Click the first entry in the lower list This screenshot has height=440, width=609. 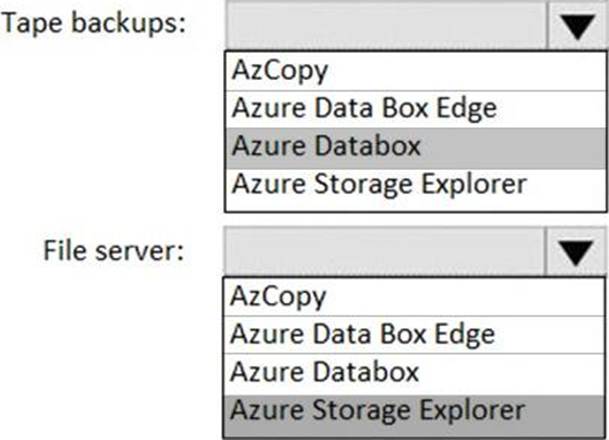pyautogui.click(x=414, y=297)
